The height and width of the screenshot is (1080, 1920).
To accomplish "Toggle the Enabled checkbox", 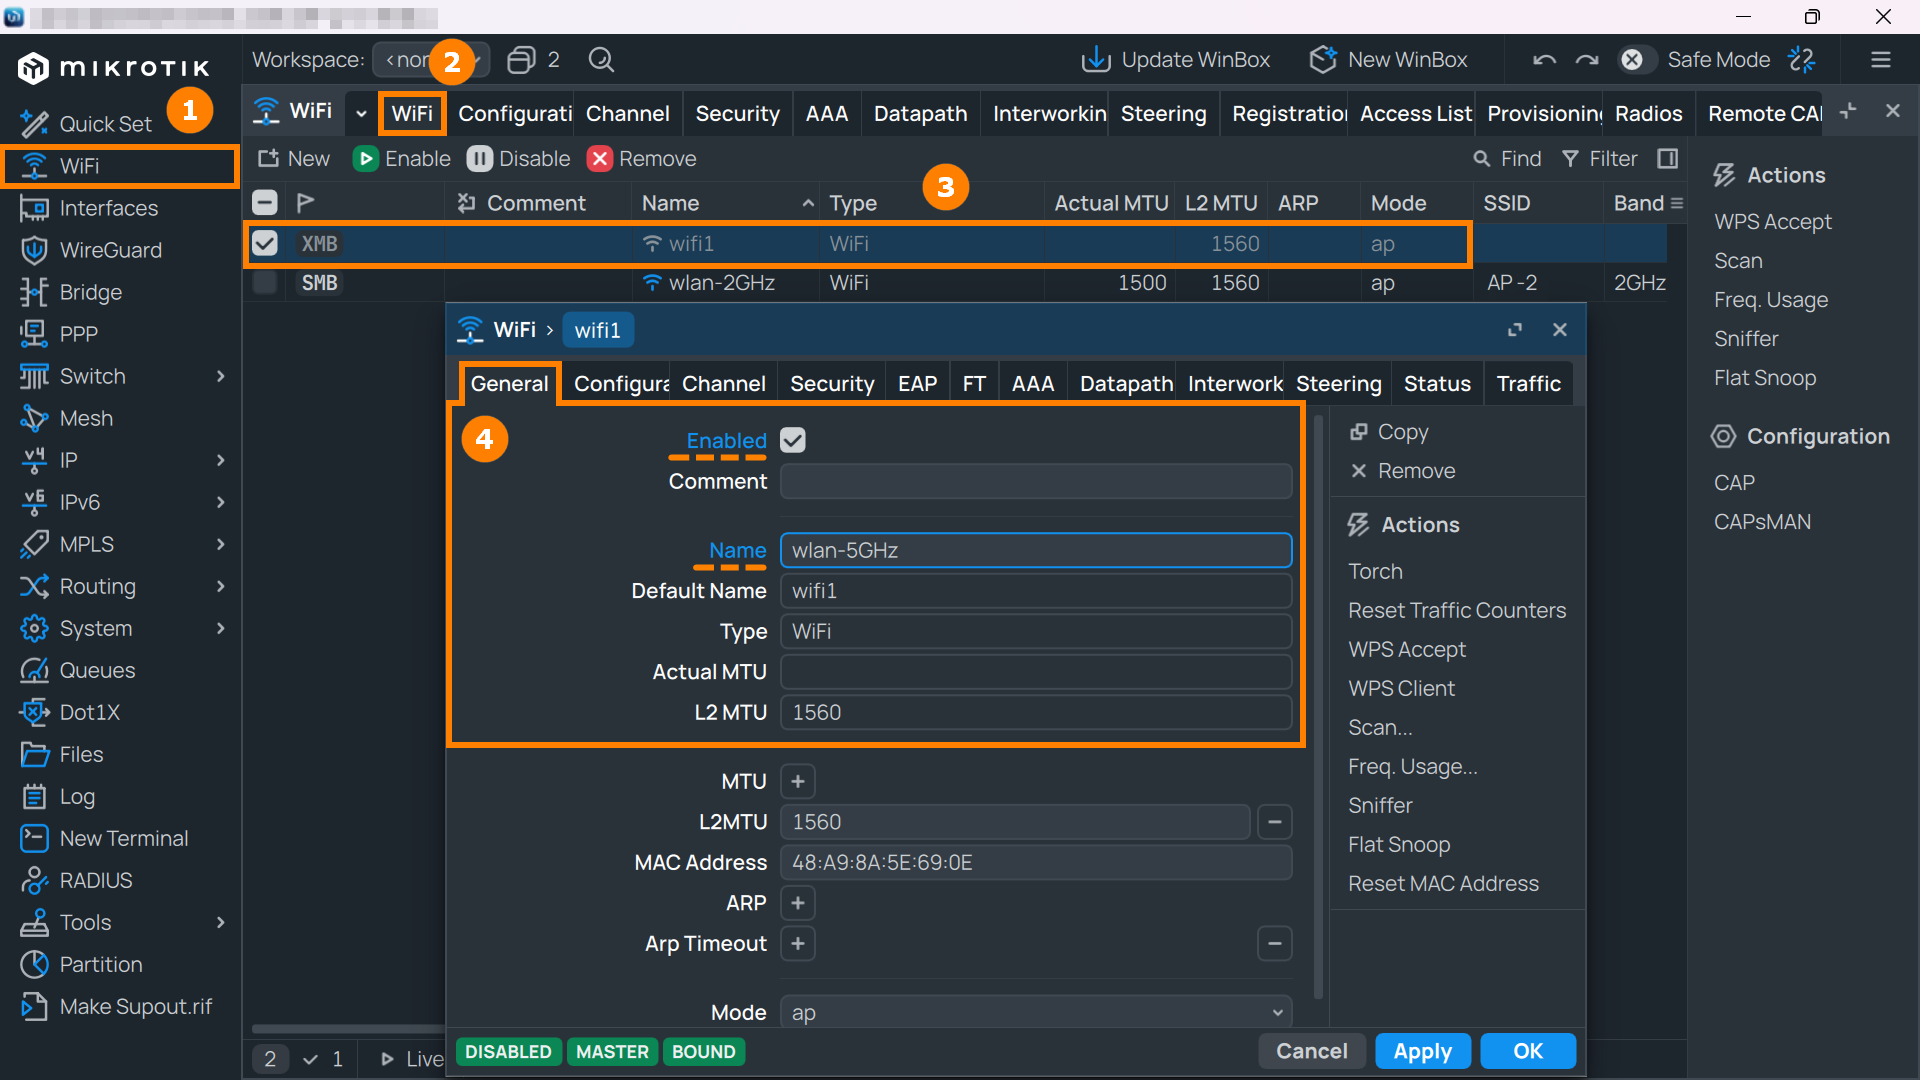I will tap(793, 440).
